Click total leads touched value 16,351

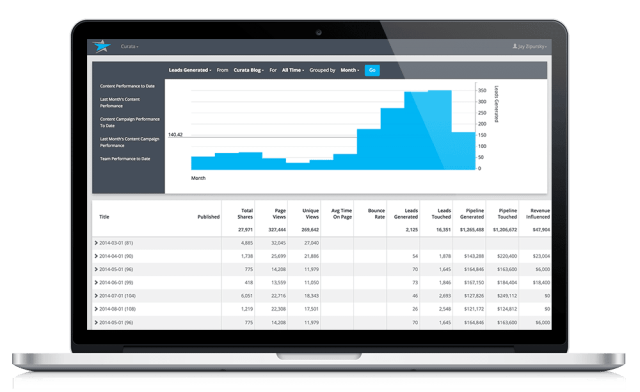tap(443, 230)
